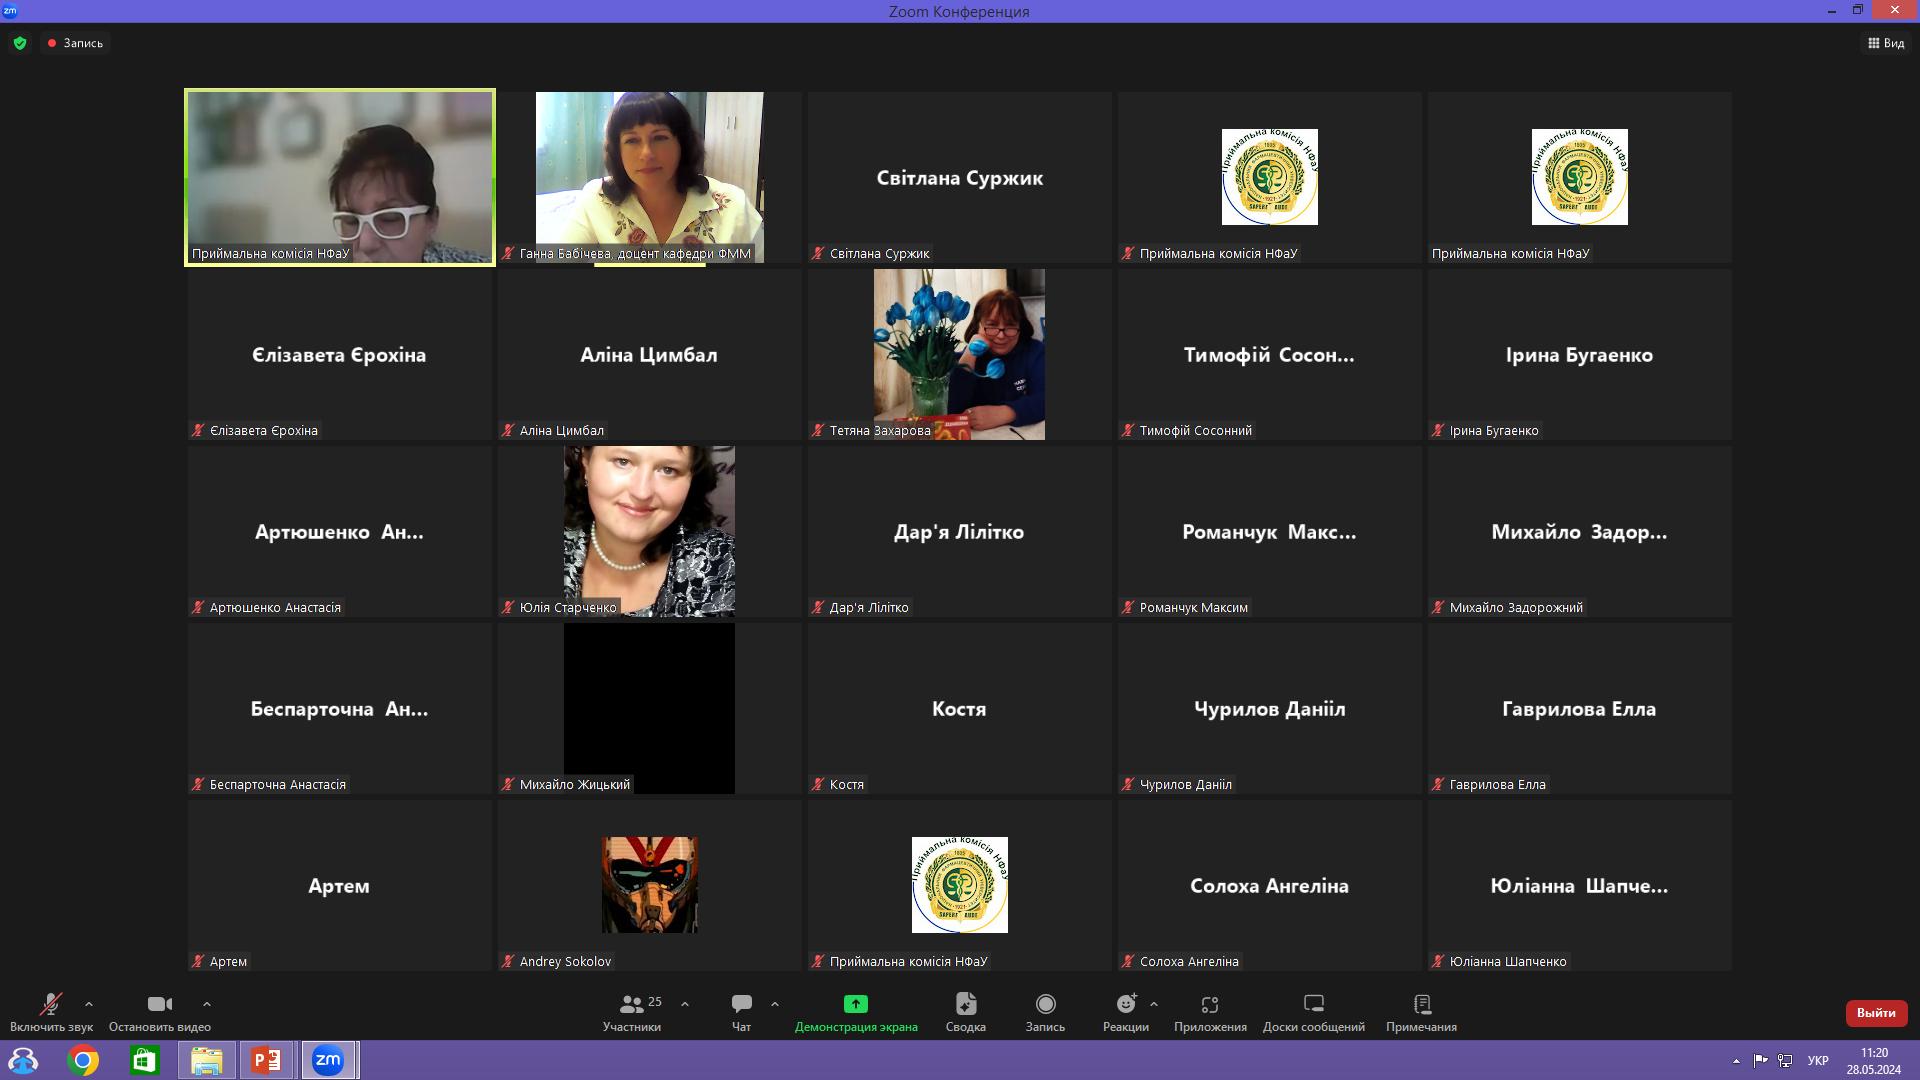Expand participants options arrow
This screenshot has width=1920, height=1080.
coord(685,1004)
